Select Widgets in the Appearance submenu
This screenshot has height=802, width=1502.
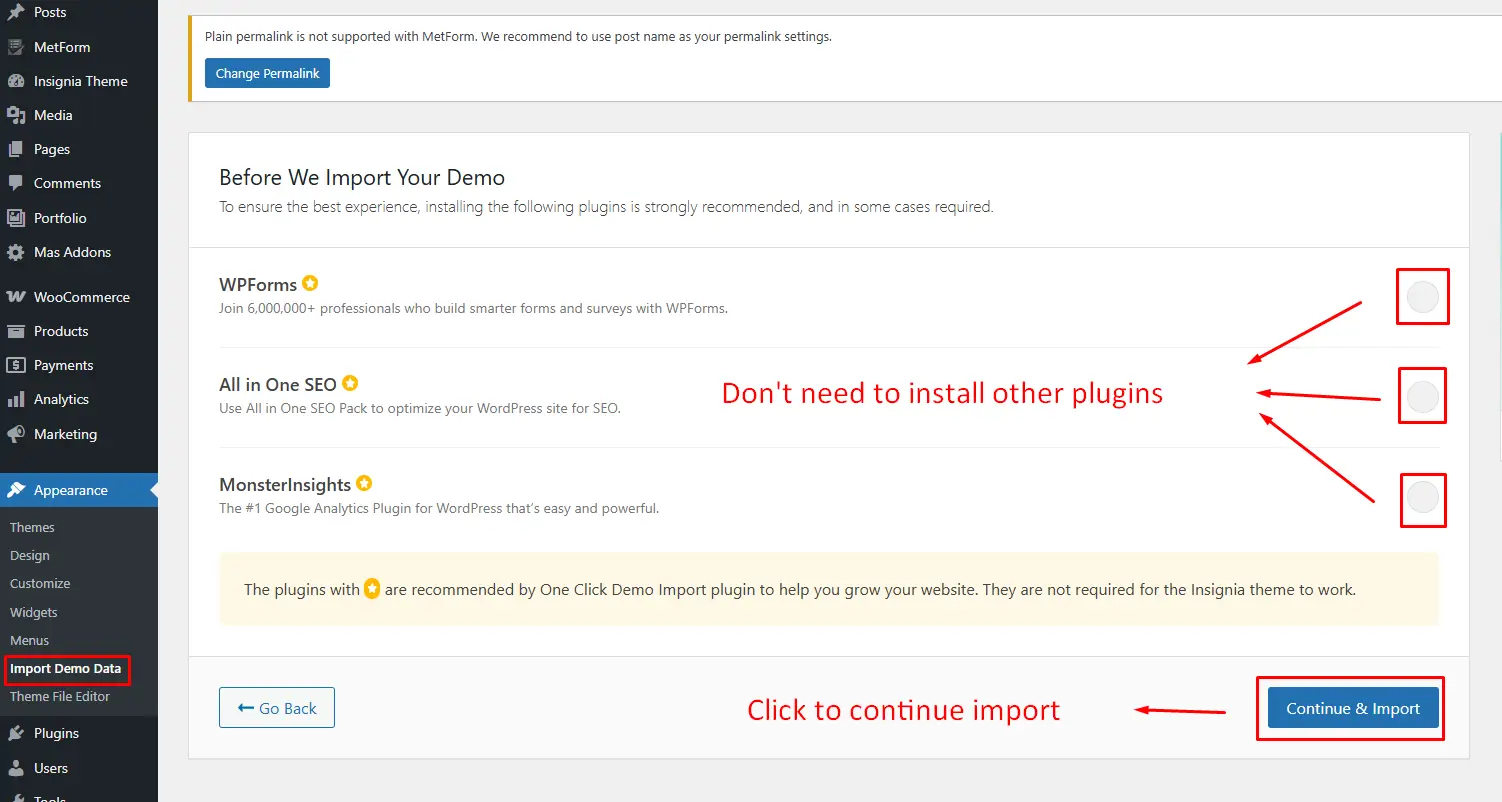[x=34, y=612]
